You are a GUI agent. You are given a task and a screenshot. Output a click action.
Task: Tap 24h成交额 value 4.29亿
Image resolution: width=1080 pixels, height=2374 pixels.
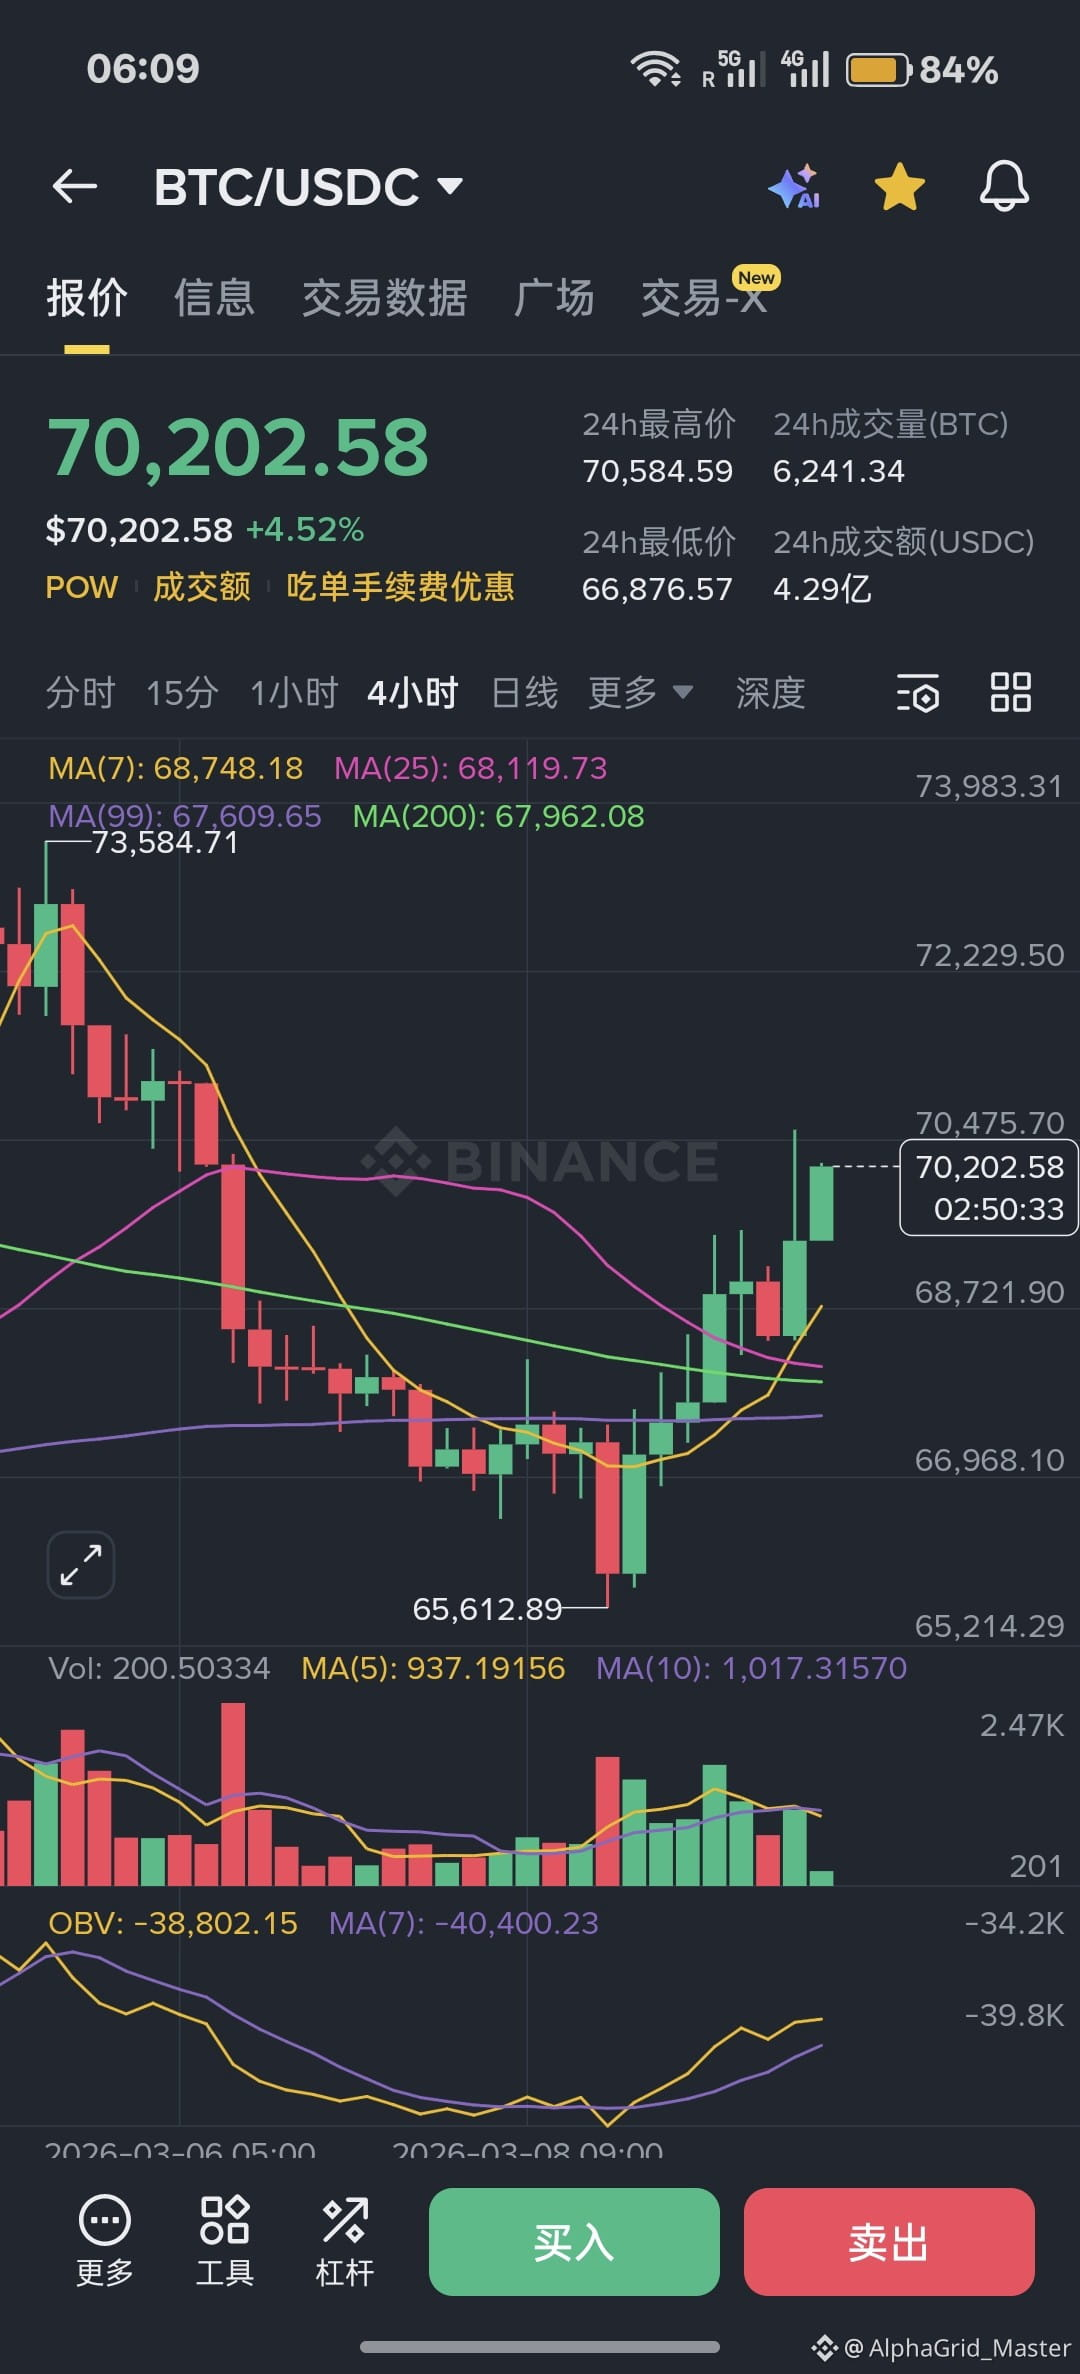pos(823,589)
